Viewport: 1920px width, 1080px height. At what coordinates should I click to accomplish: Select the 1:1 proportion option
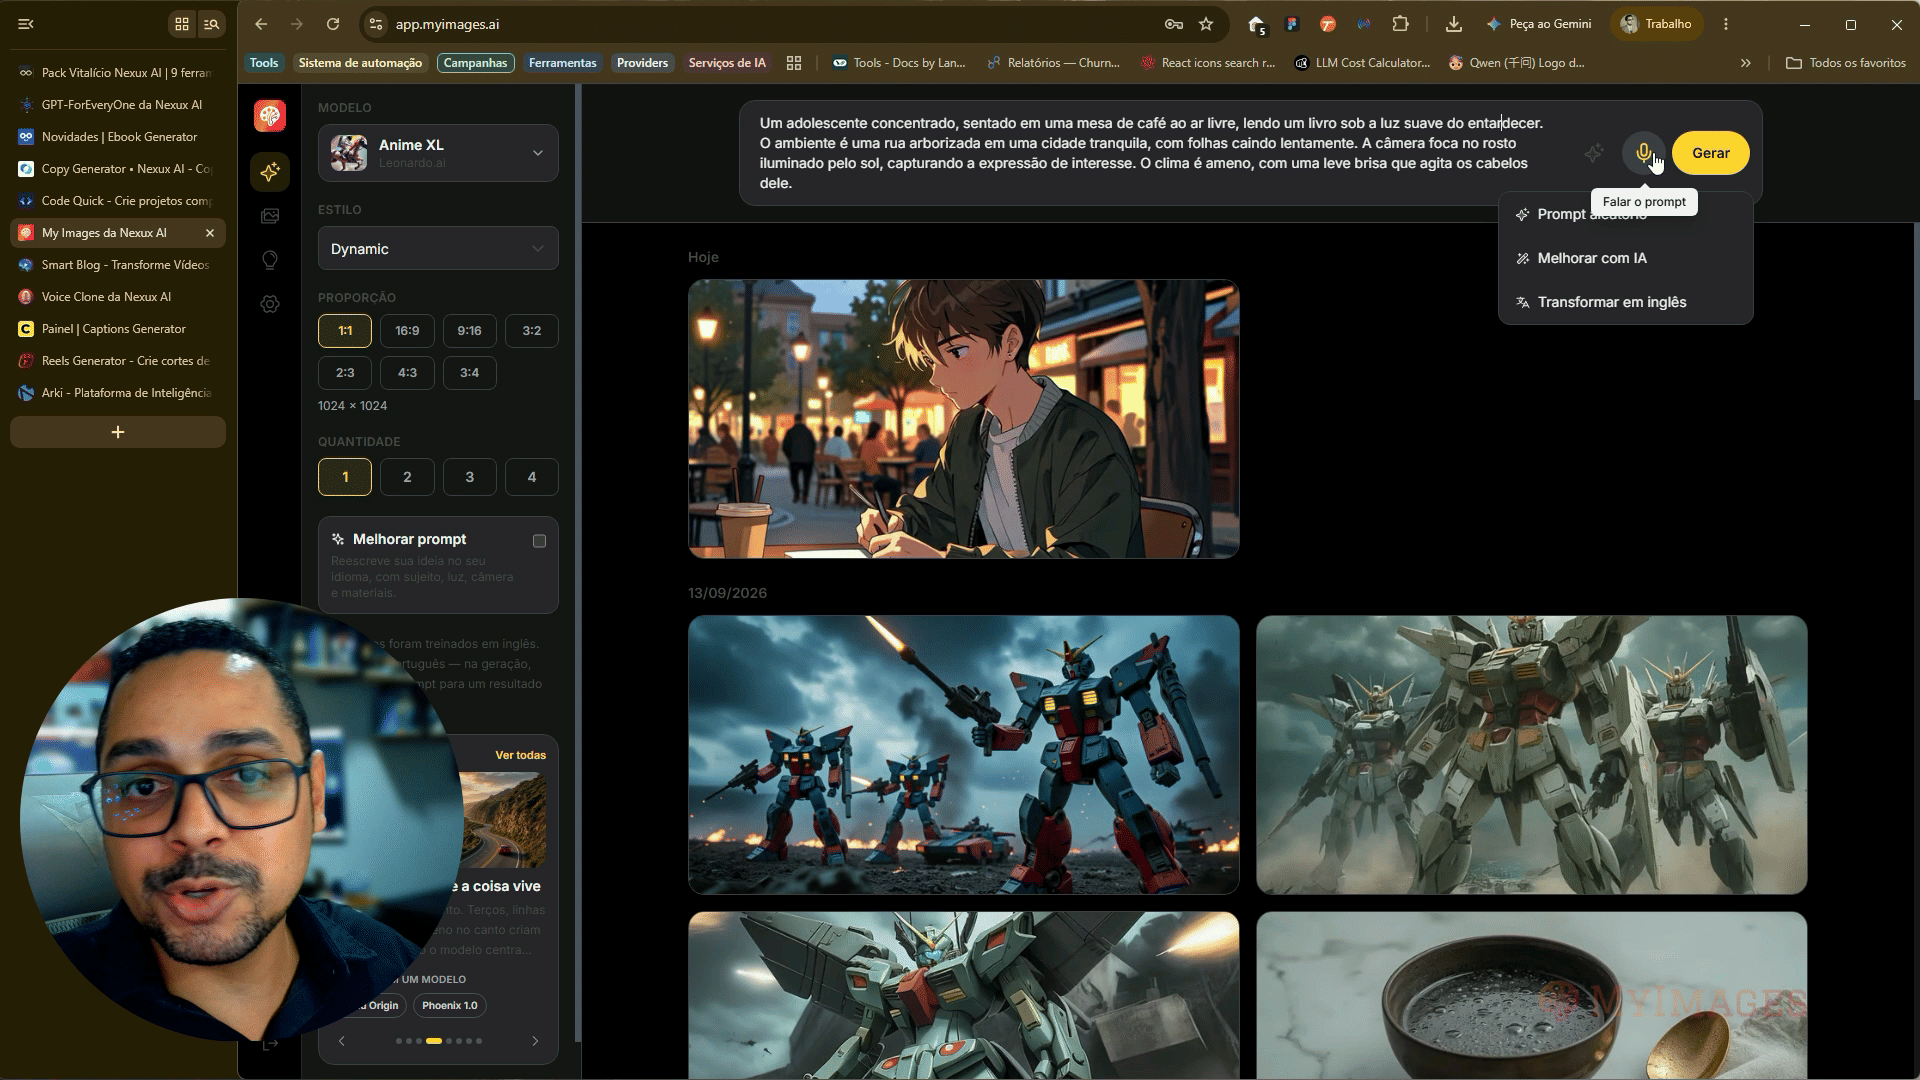coord(345,331)
